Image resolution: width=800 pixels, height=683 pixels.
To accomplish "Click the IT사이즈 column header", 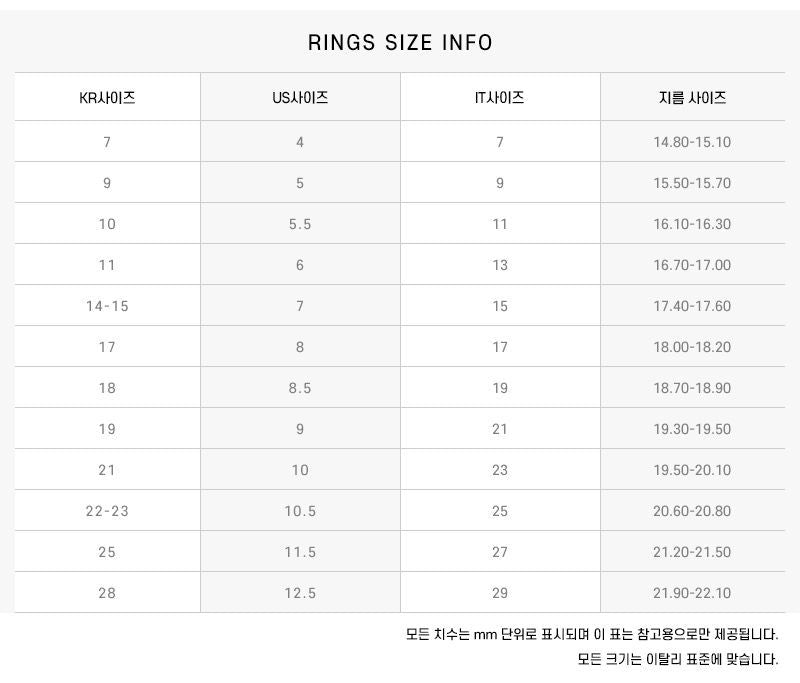I will [500, 98].
